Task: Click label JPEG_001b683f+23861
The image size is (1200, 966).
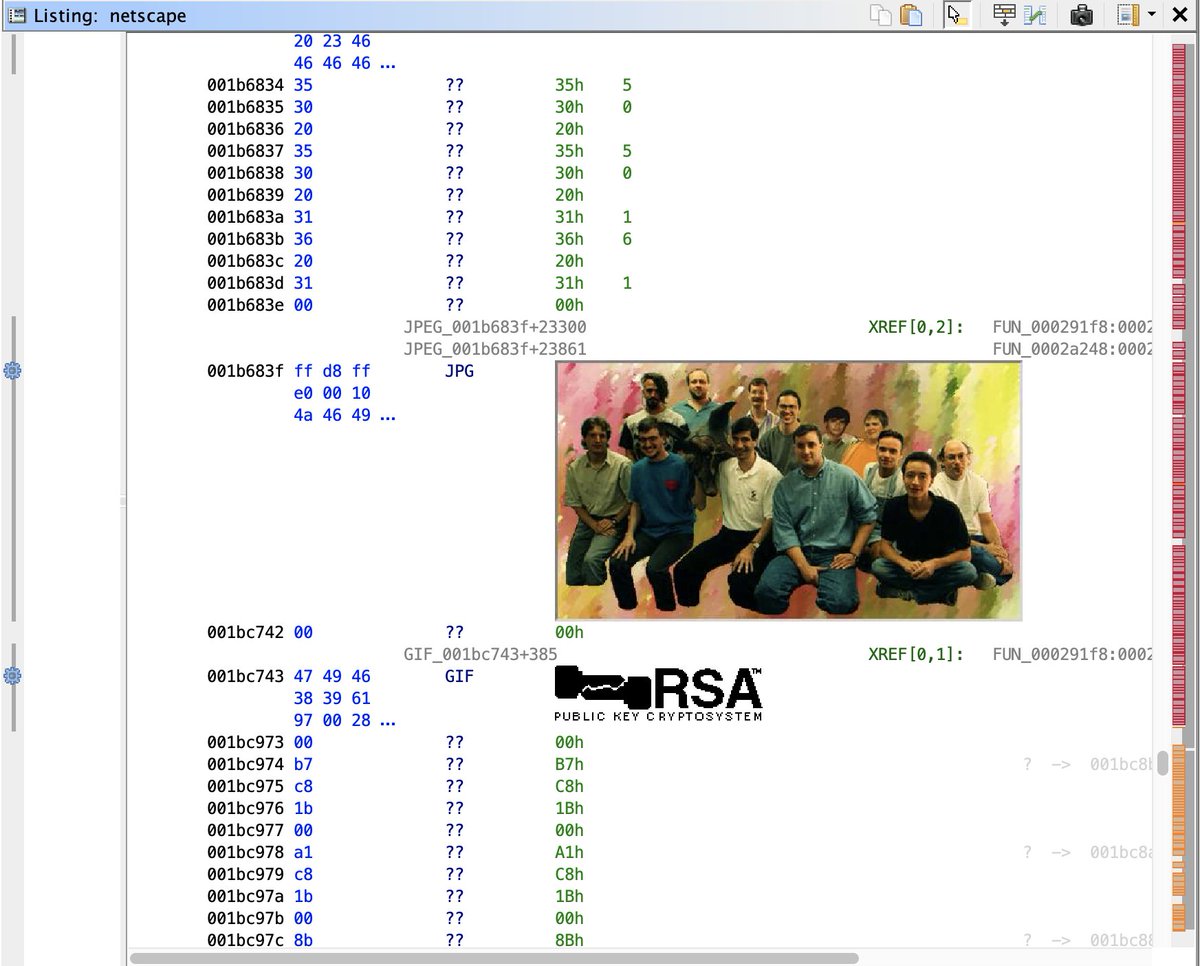Action: point(495,349)
